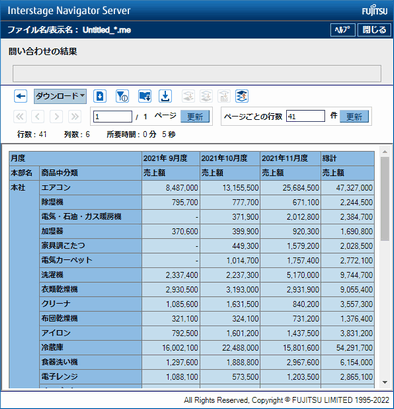Click the filter condition info icon
This screenshot has height=409, width=394.
tap(122, 96)
